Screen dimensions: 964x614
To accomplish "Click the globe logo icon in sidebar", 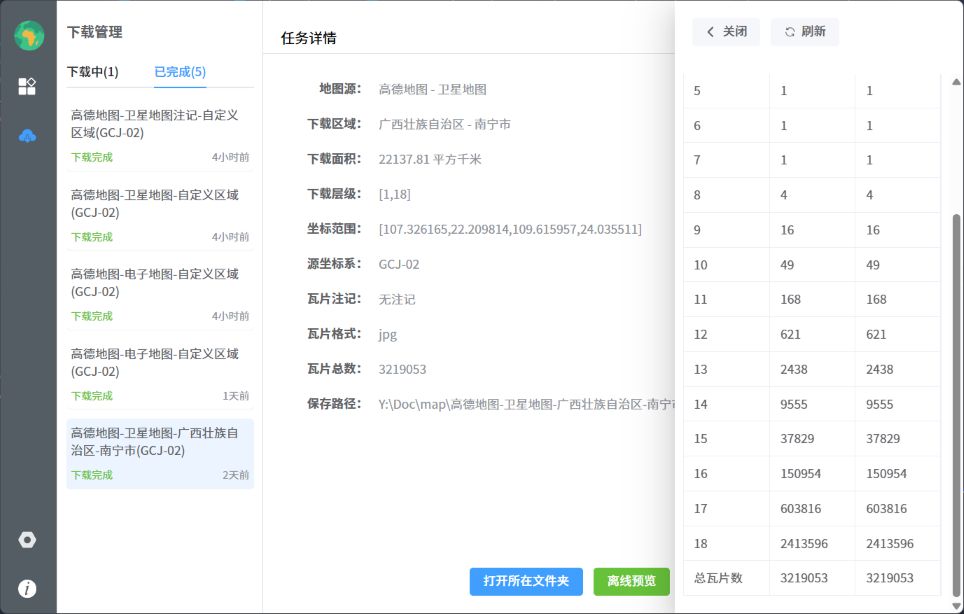I will click(x=28, y=35).
